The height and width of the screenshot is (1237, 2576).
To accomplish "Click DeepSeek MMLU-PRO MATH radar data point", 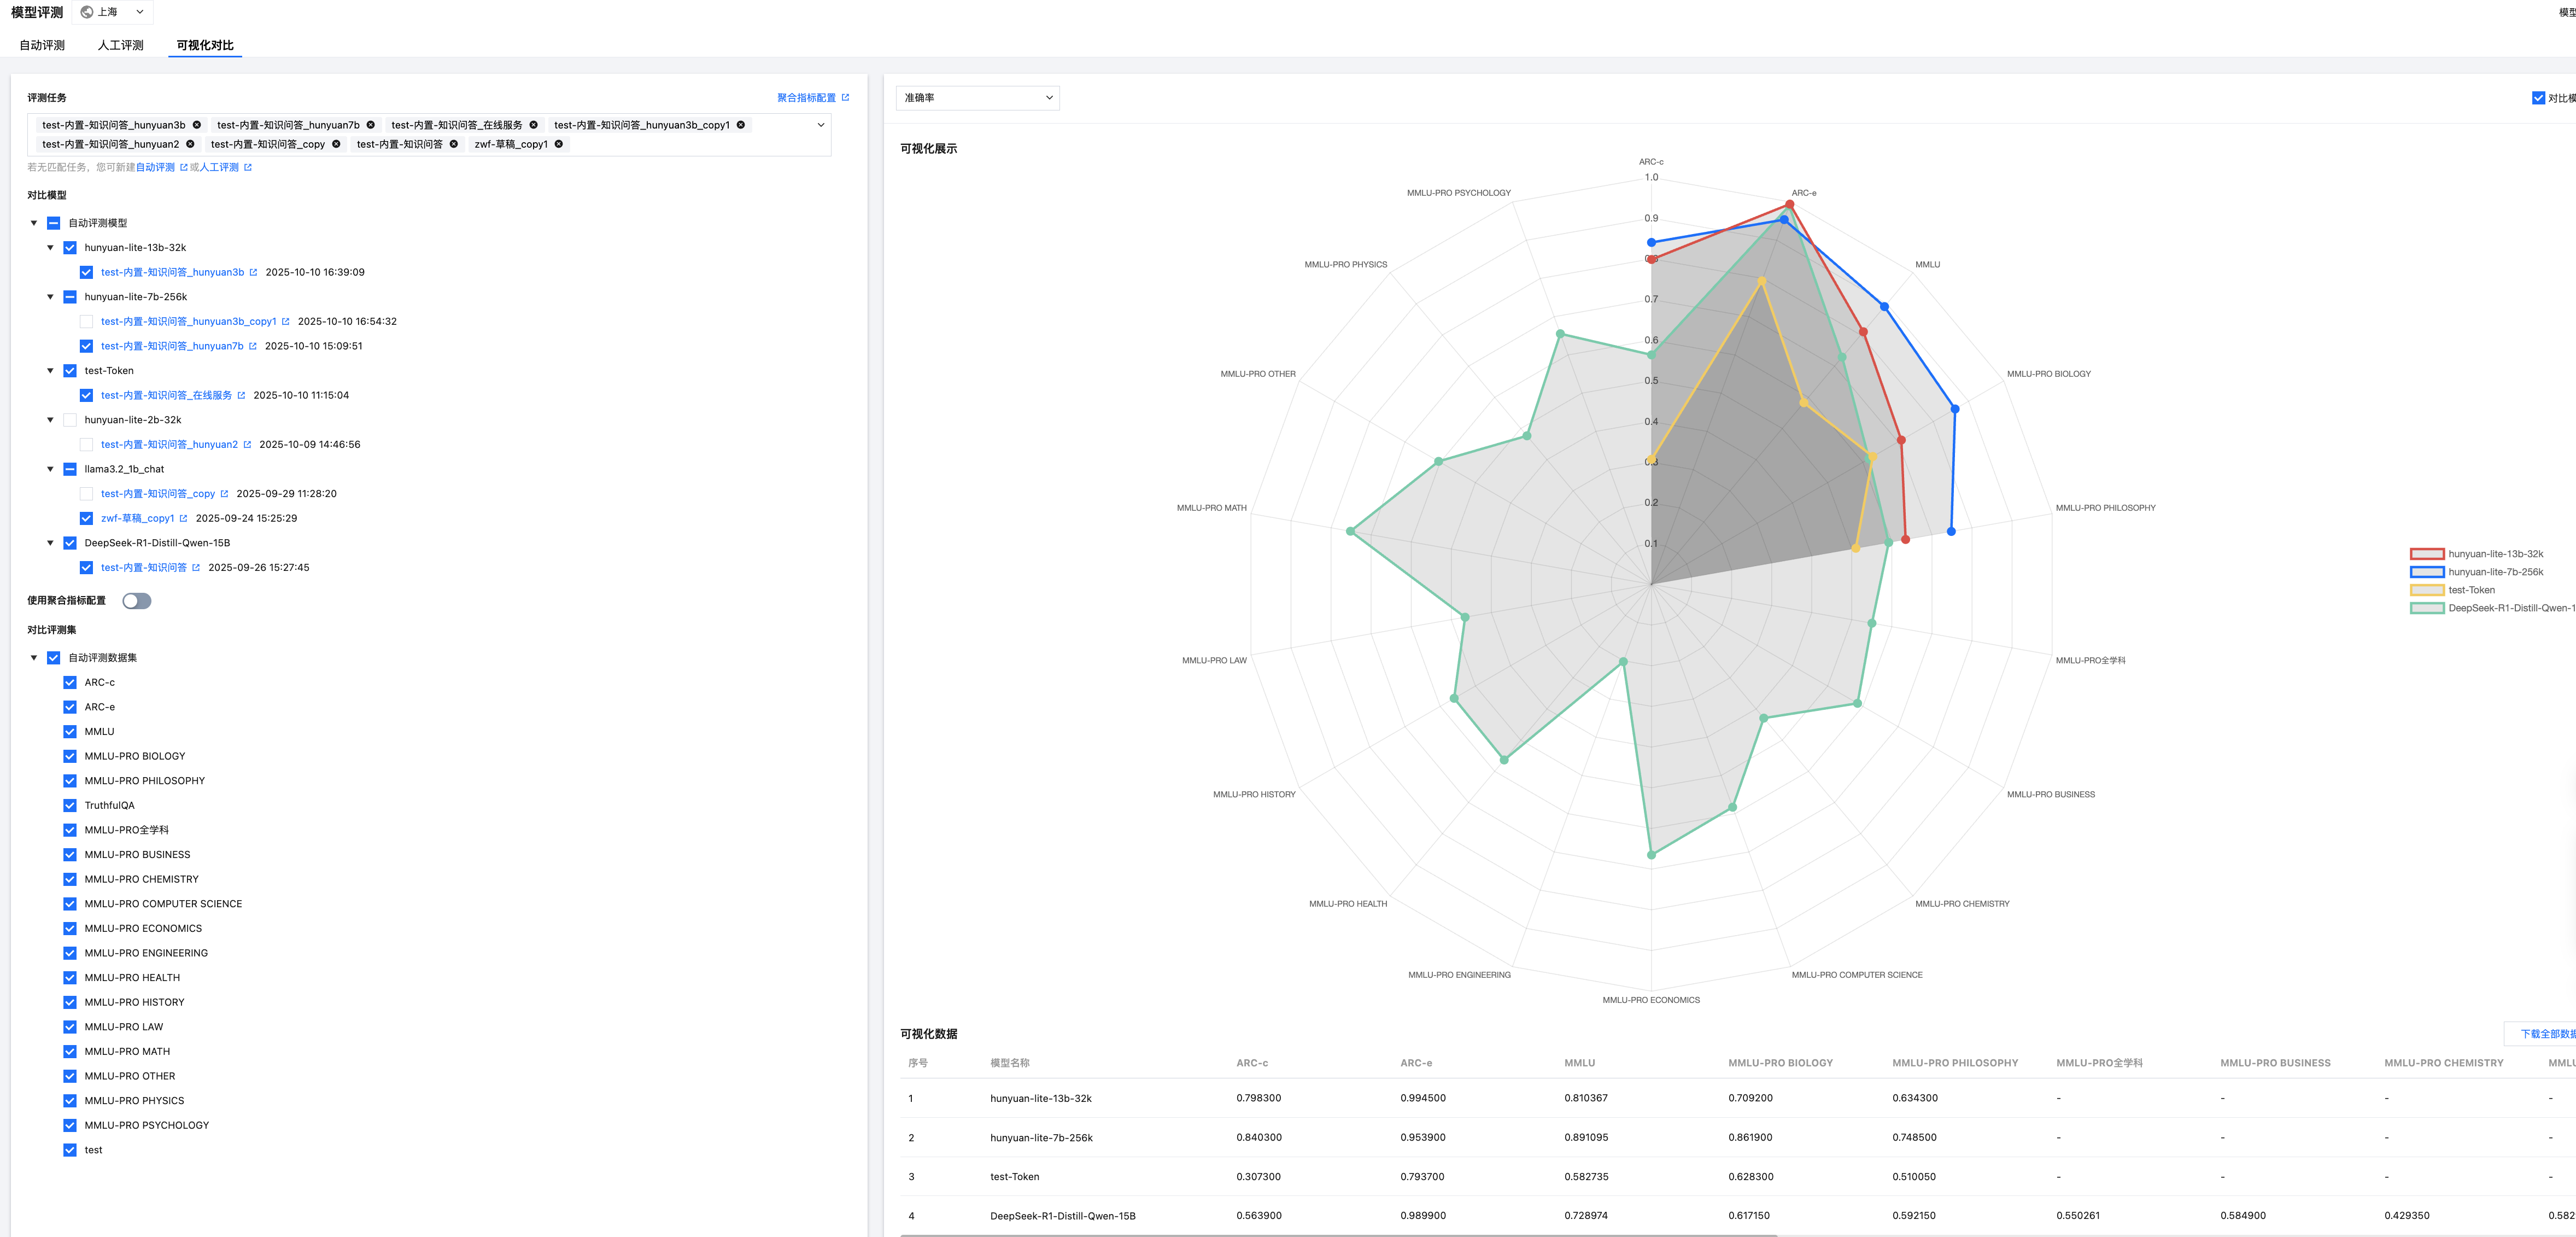I will click(x=1350, y=531).
